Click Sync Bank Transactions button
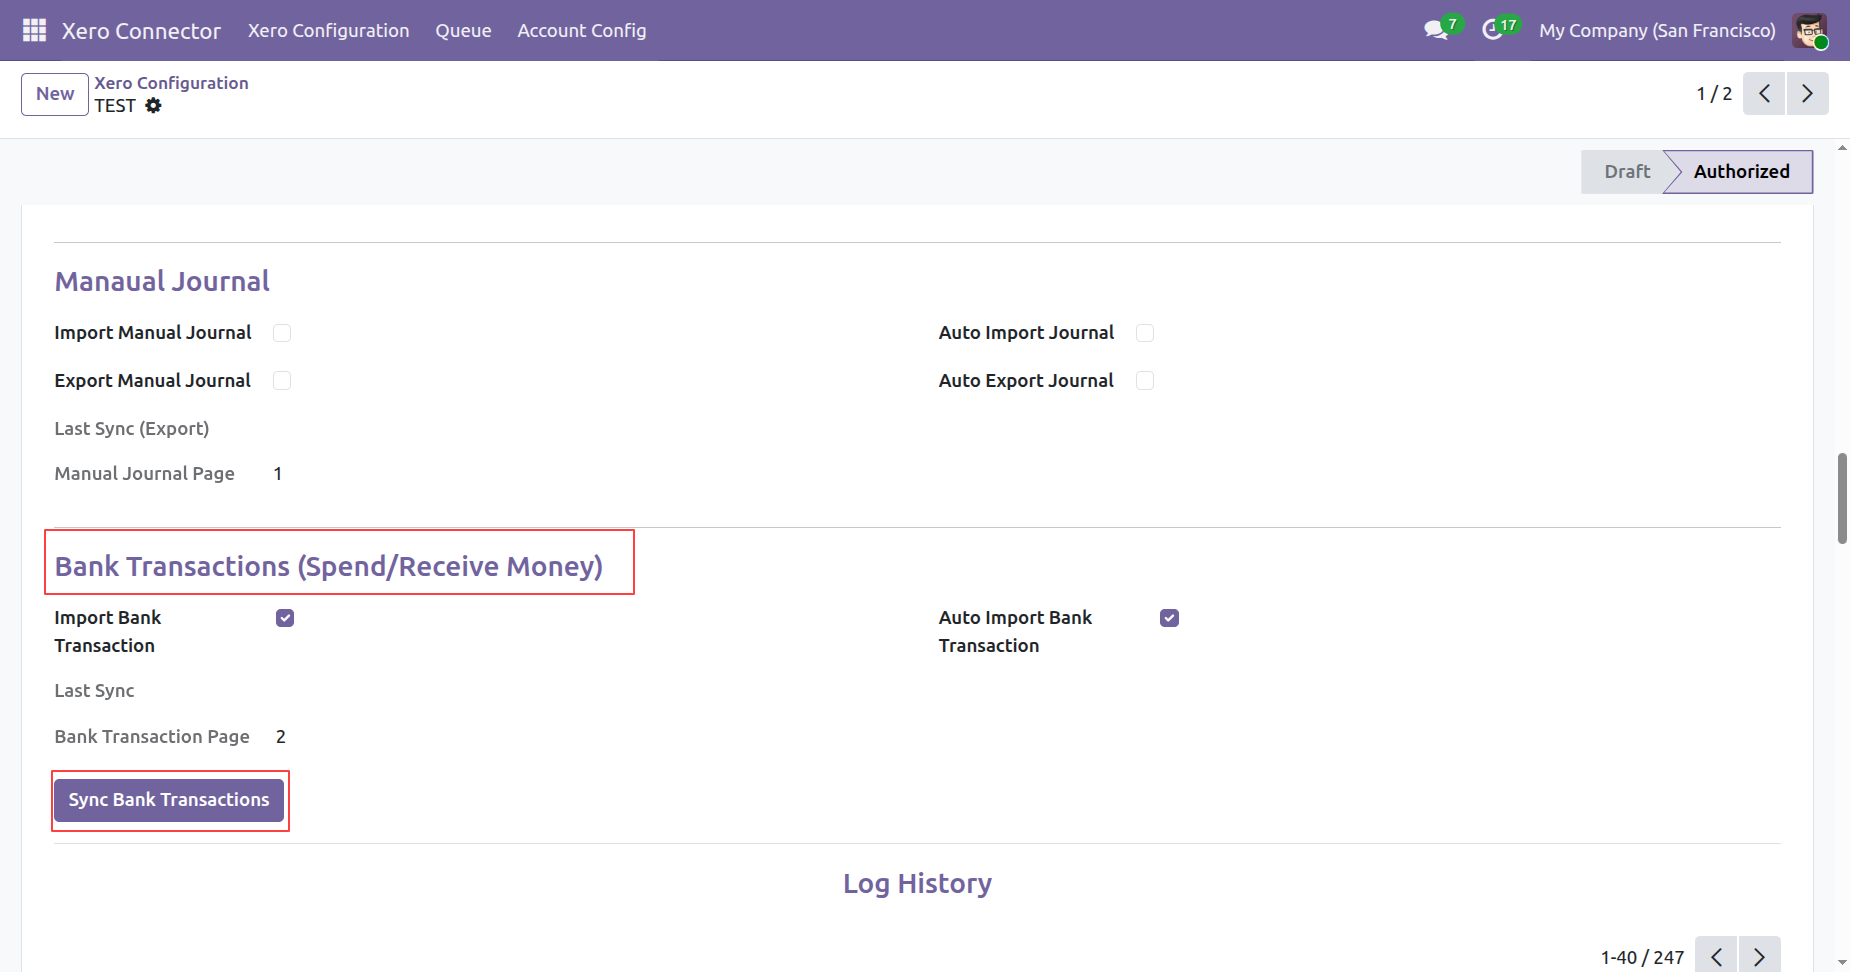1850x972 pixels. click(169, 800)
